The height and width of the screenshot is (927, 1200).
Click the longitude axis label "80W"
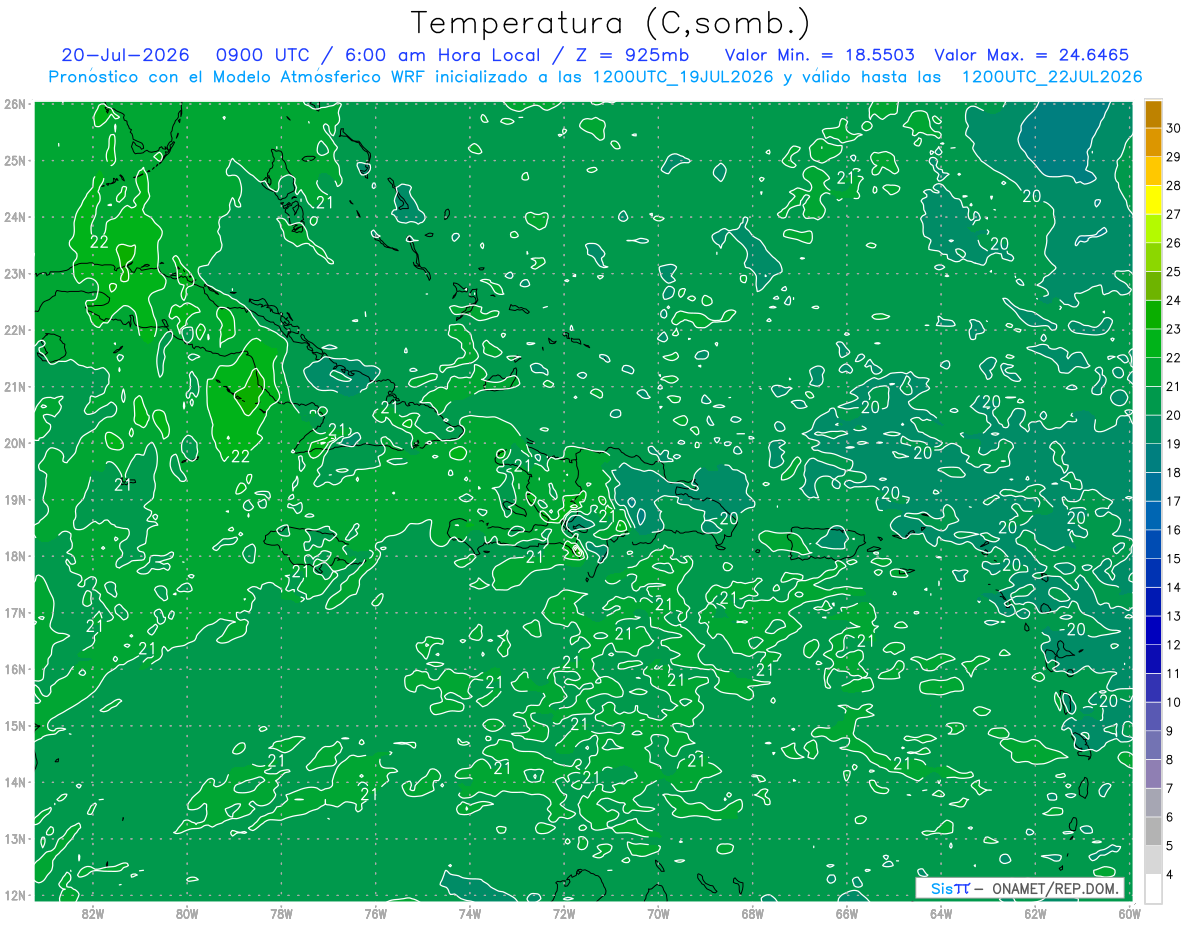click(187, 912)
